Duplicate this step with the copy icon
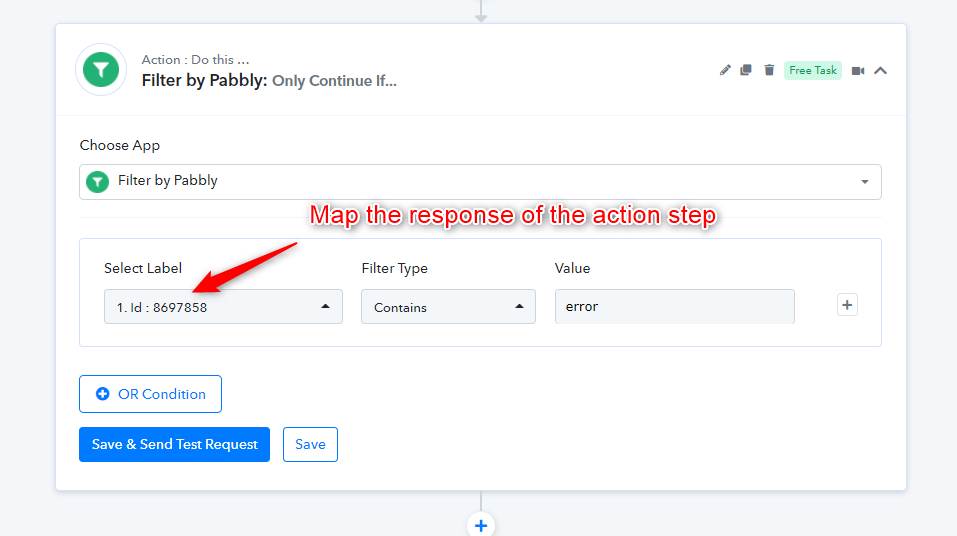This screenshot has height=536, width=957. 746,70
